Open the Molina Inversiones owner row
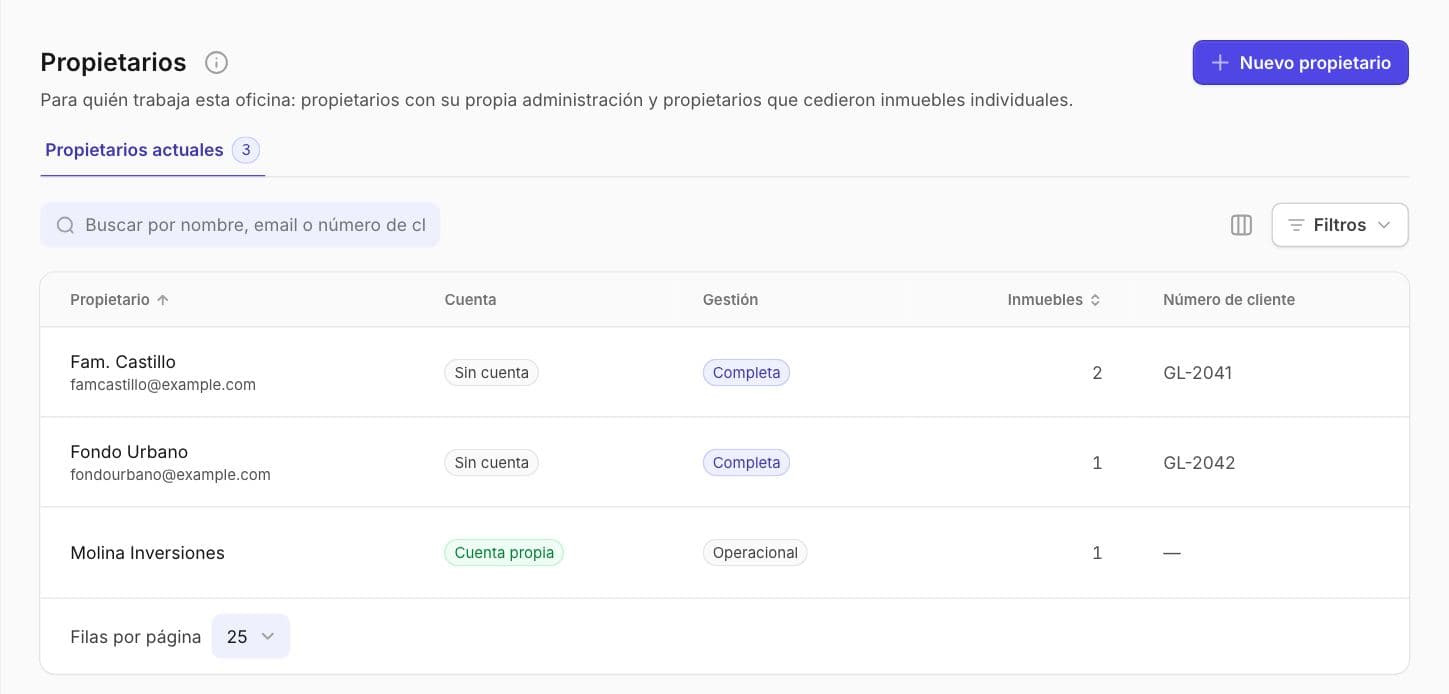The height and width of the screenshot is (694, 1449). coord(724,553)
